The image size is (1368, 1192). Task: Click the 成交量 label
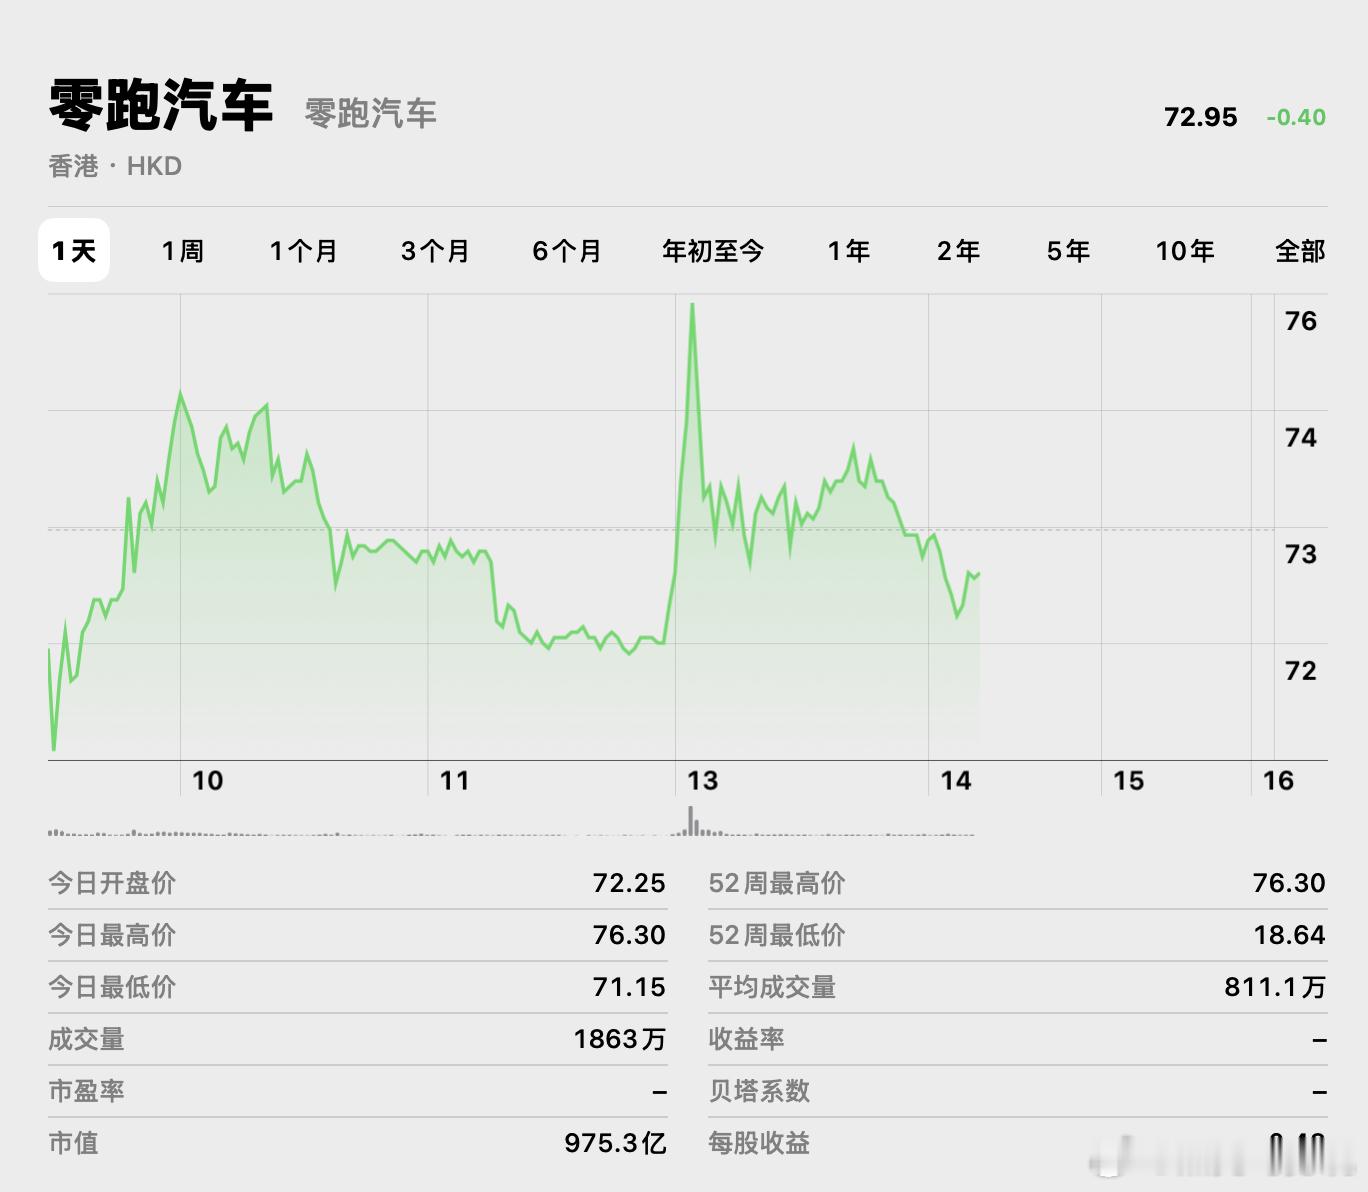coord(86,1039)
